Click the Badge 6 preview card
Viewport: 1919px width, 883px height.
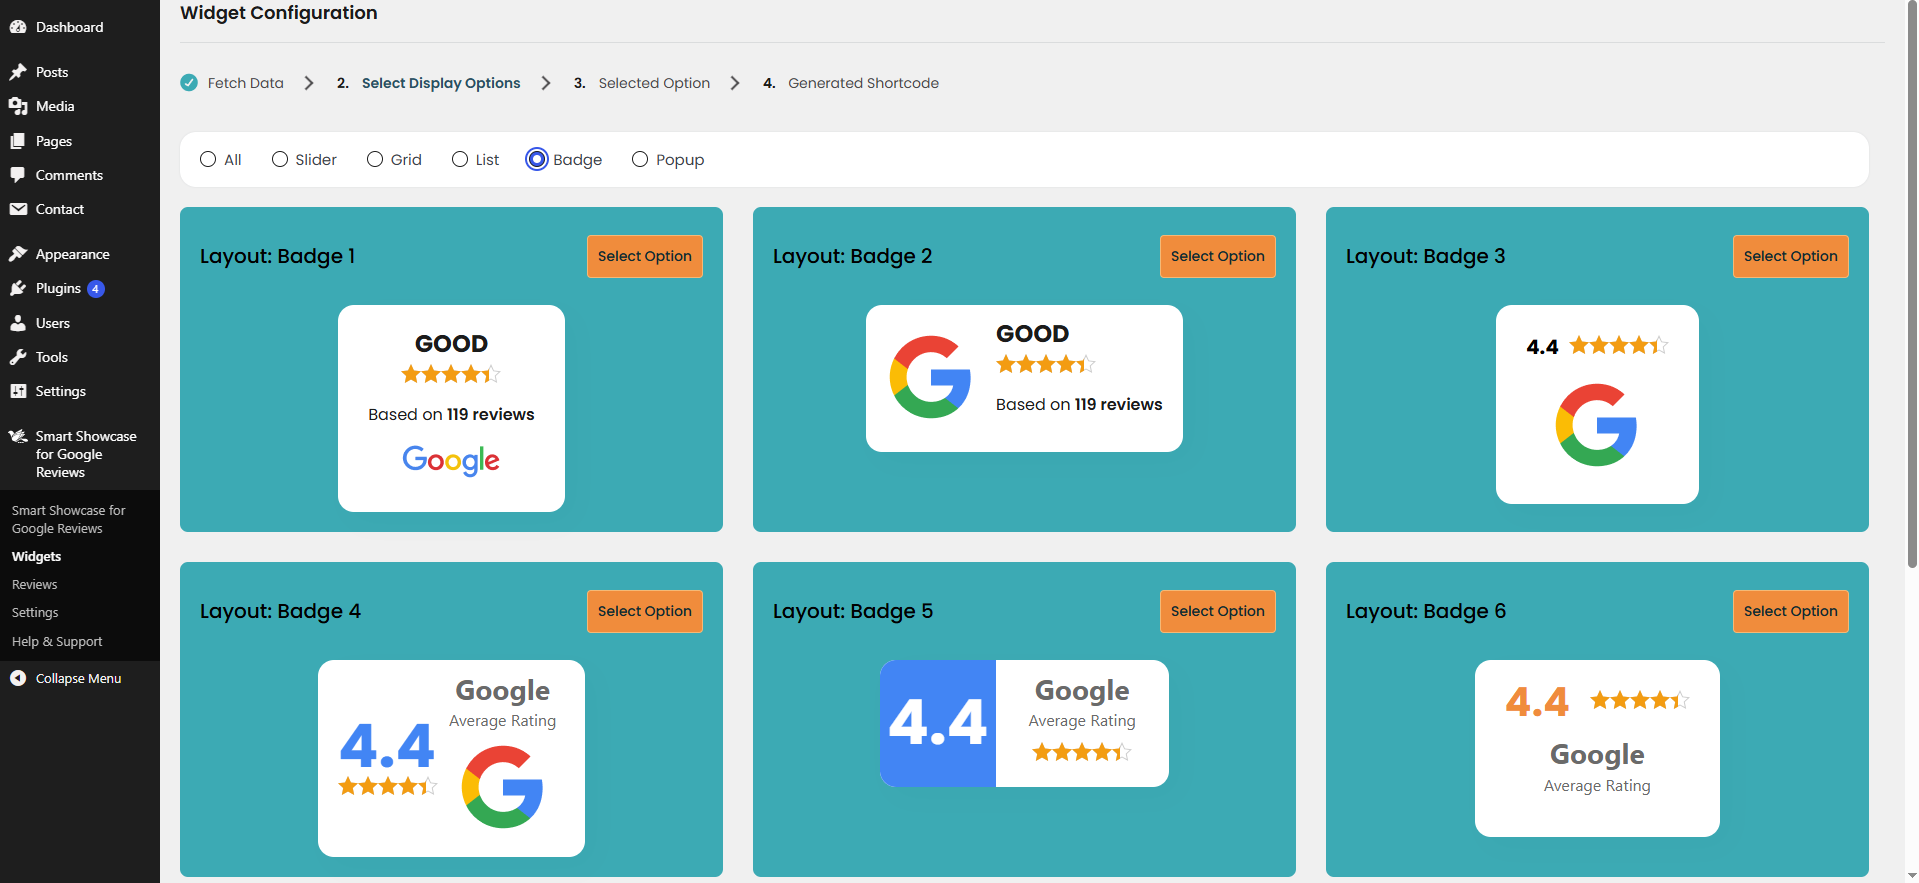1597,748
